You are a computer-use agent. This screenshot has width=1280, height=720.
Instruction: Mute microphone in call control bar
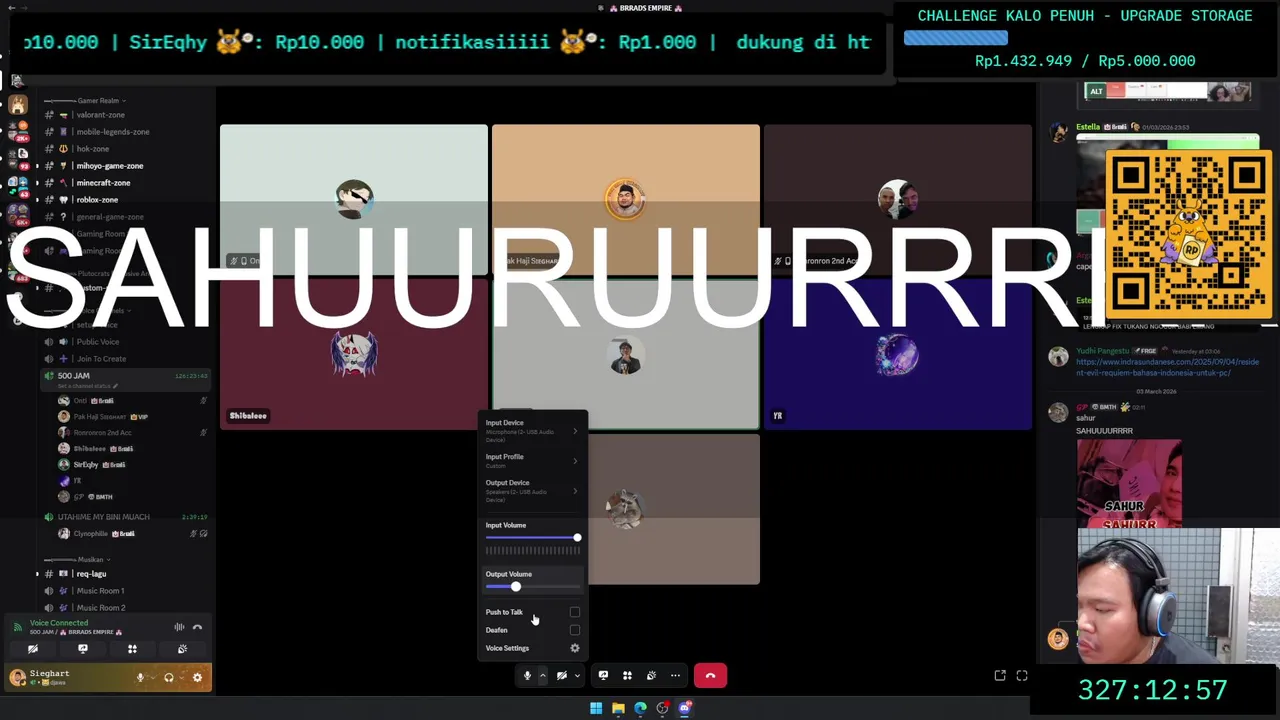point(527,676)
